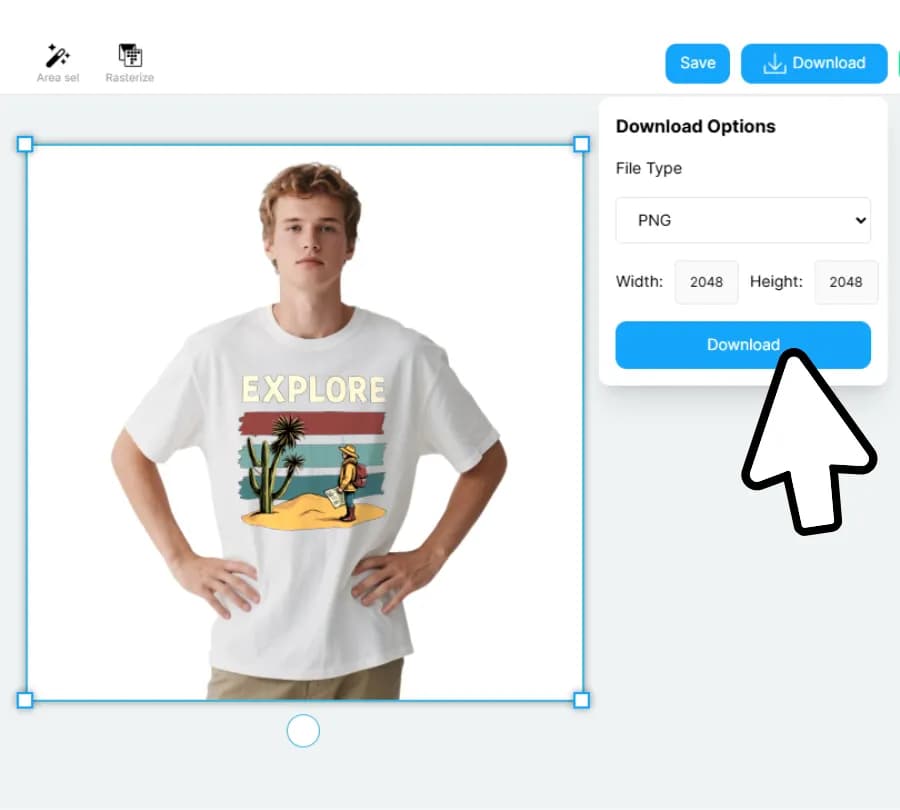Click the top-left selection handle of the image
900x810 pixels.
pyautogui.click(x=25, y=144)
